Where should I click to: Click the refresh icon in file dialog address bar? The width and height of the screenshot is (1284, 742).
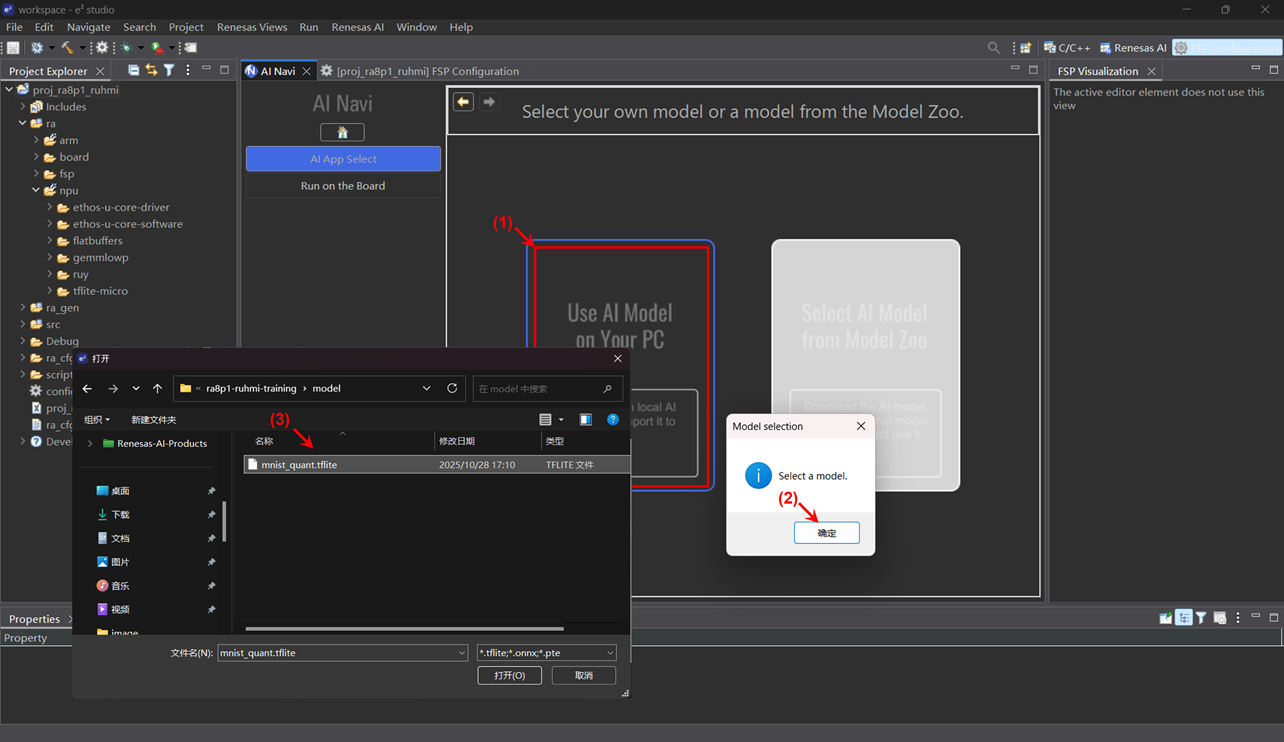point(452,388)
